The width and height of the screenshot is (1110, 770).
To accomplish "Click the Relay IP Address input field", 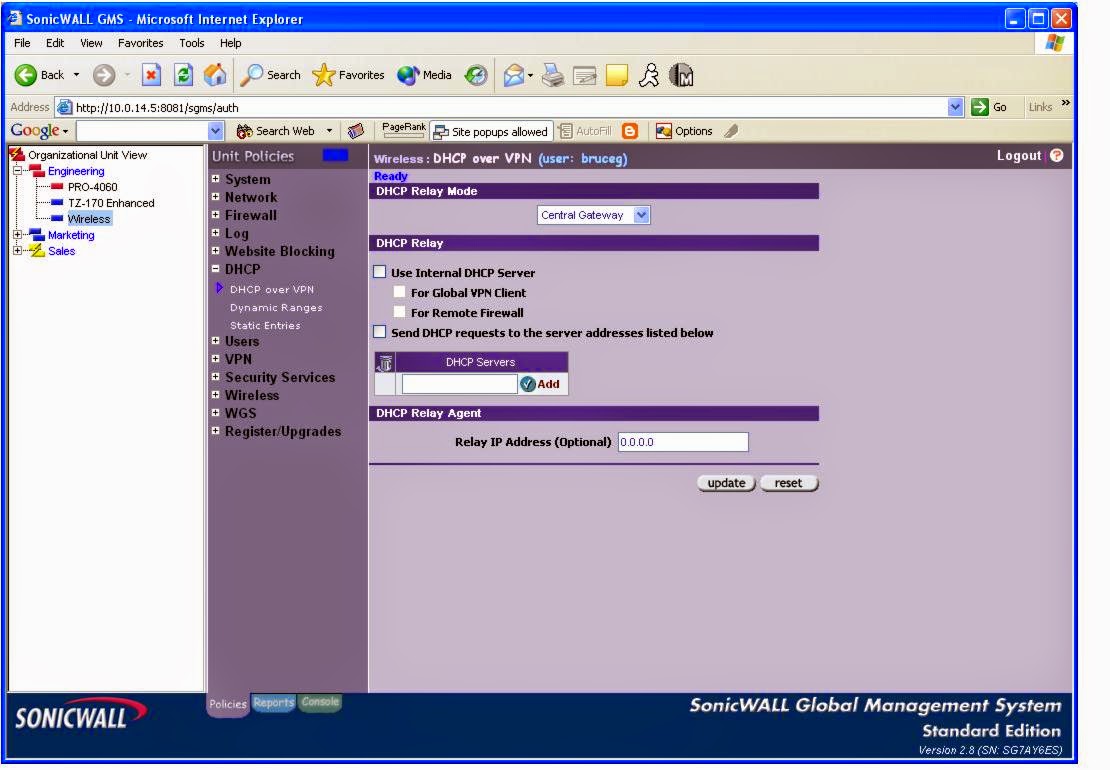I will click(x=683, y=442).
